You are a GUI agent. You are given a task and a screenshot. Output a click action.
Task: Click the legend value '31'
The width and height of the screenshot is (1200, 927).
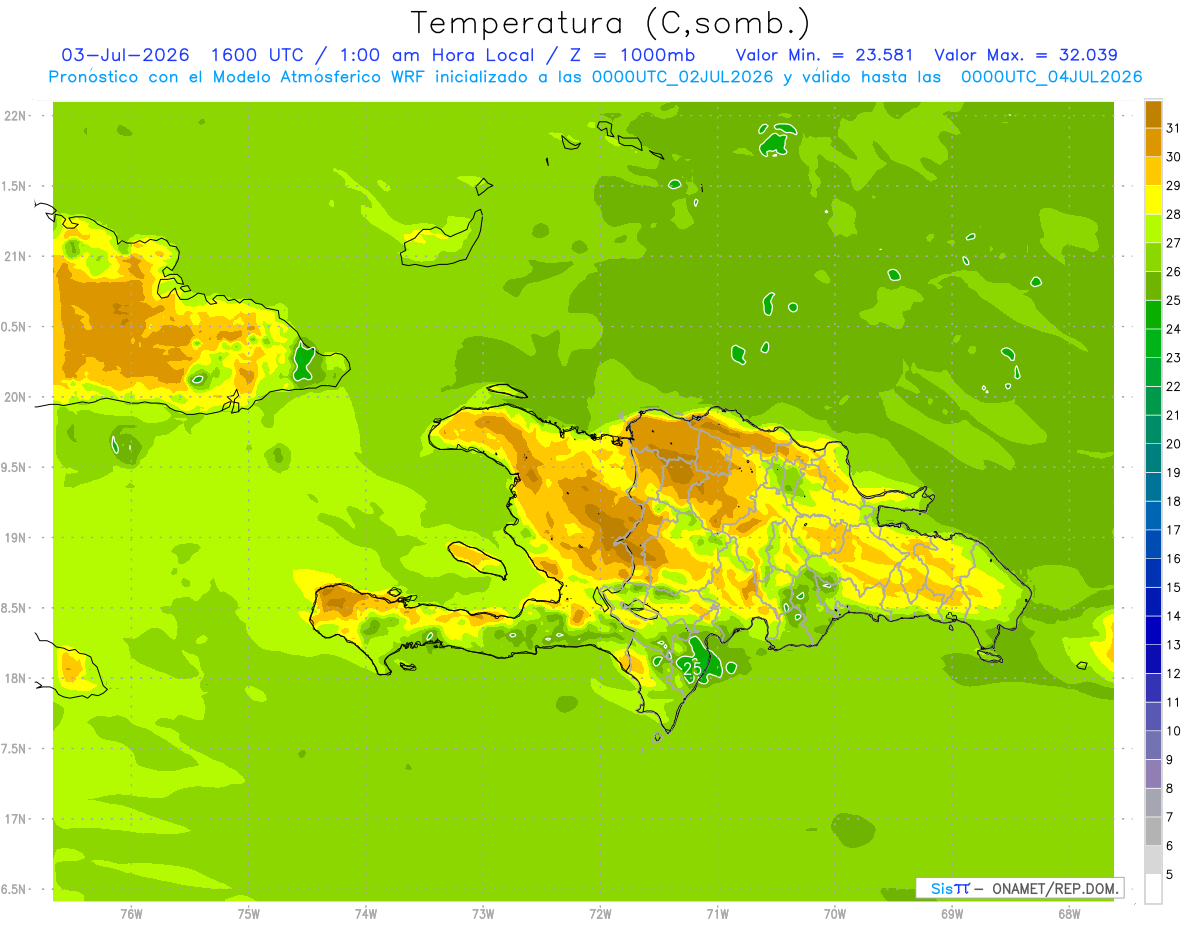pos(1173,128)
